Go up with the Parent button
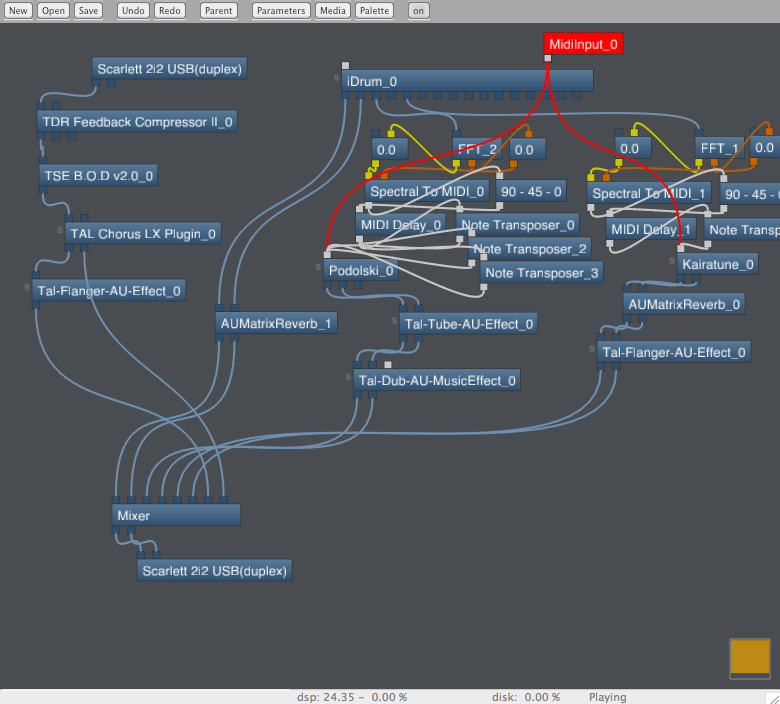The image size is (780, 704). coord(218,11)
